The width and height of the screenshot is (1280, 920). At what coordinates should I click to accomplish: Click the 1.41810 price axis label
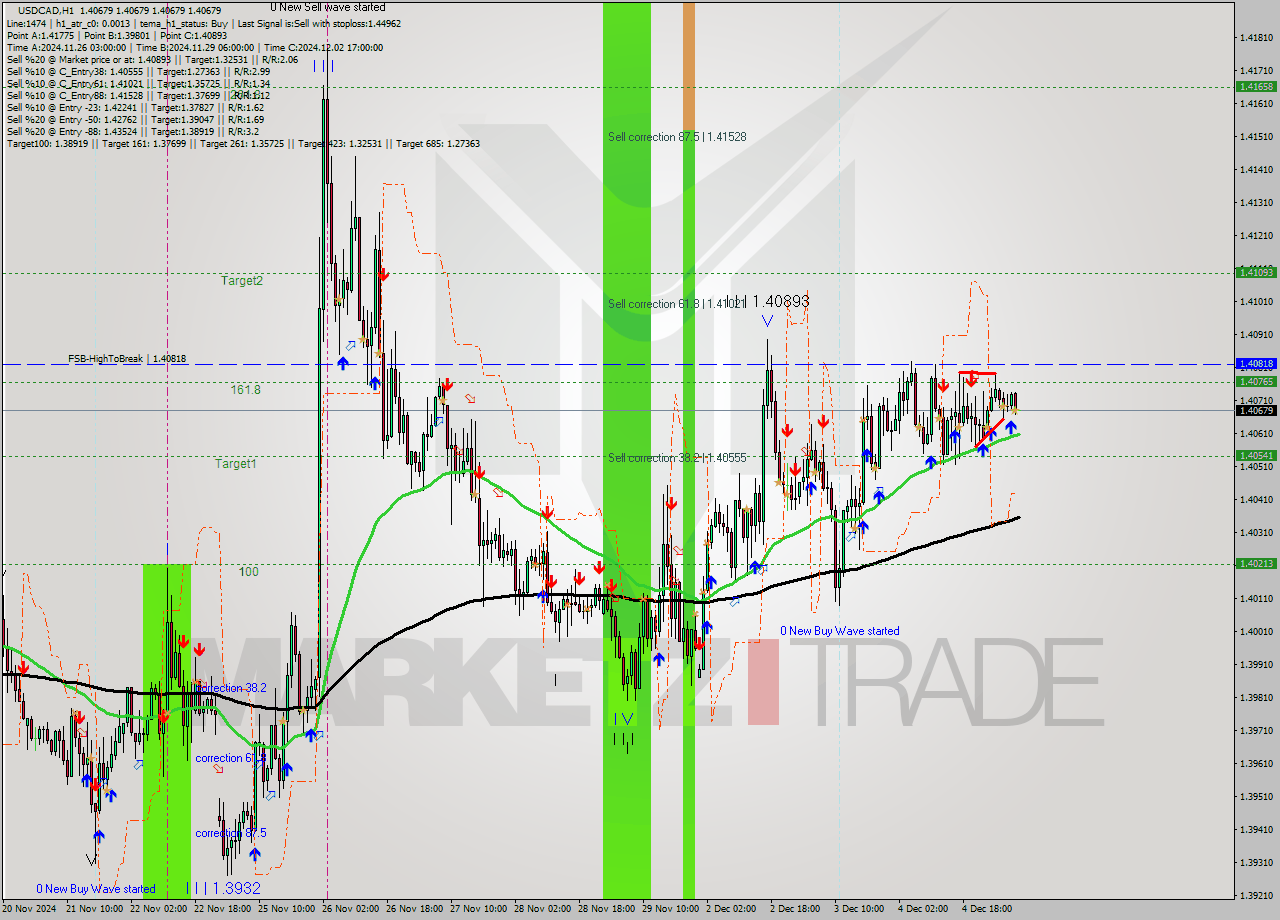1256,38
